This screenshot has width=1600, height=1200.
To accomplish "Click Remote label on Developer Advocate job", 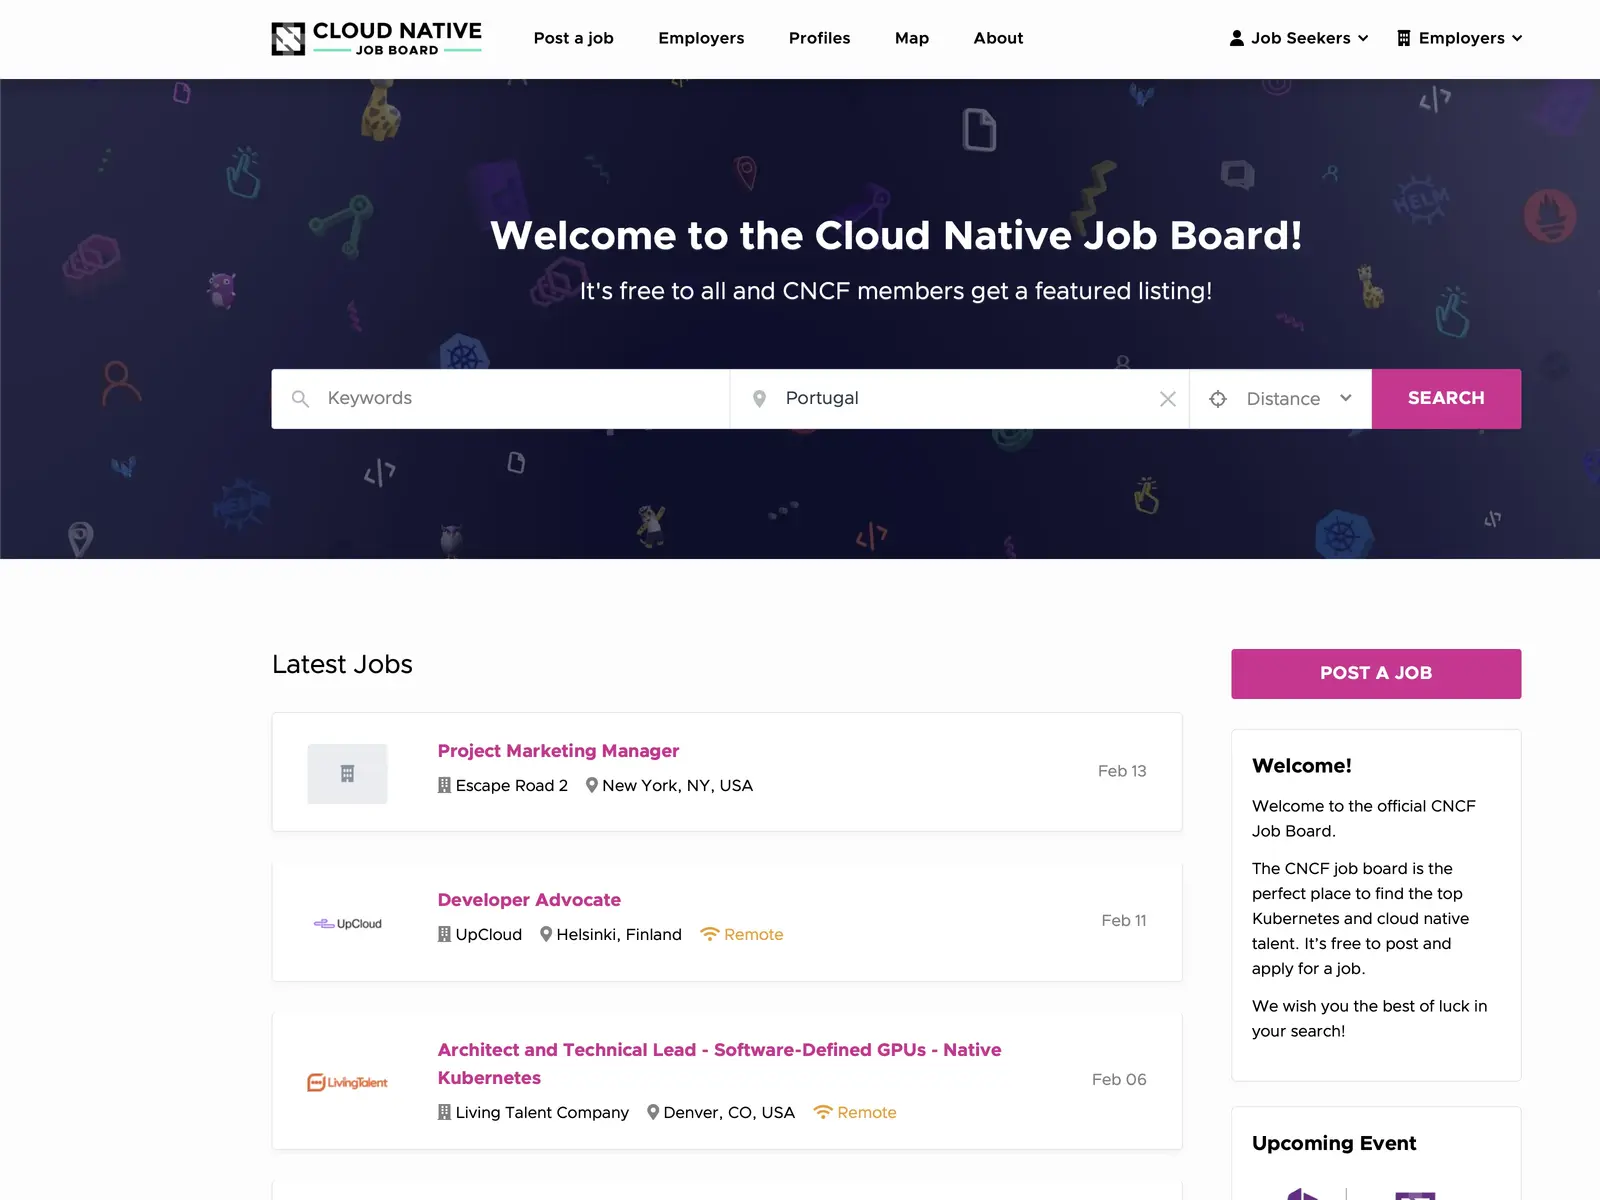I will click(754, 934).
